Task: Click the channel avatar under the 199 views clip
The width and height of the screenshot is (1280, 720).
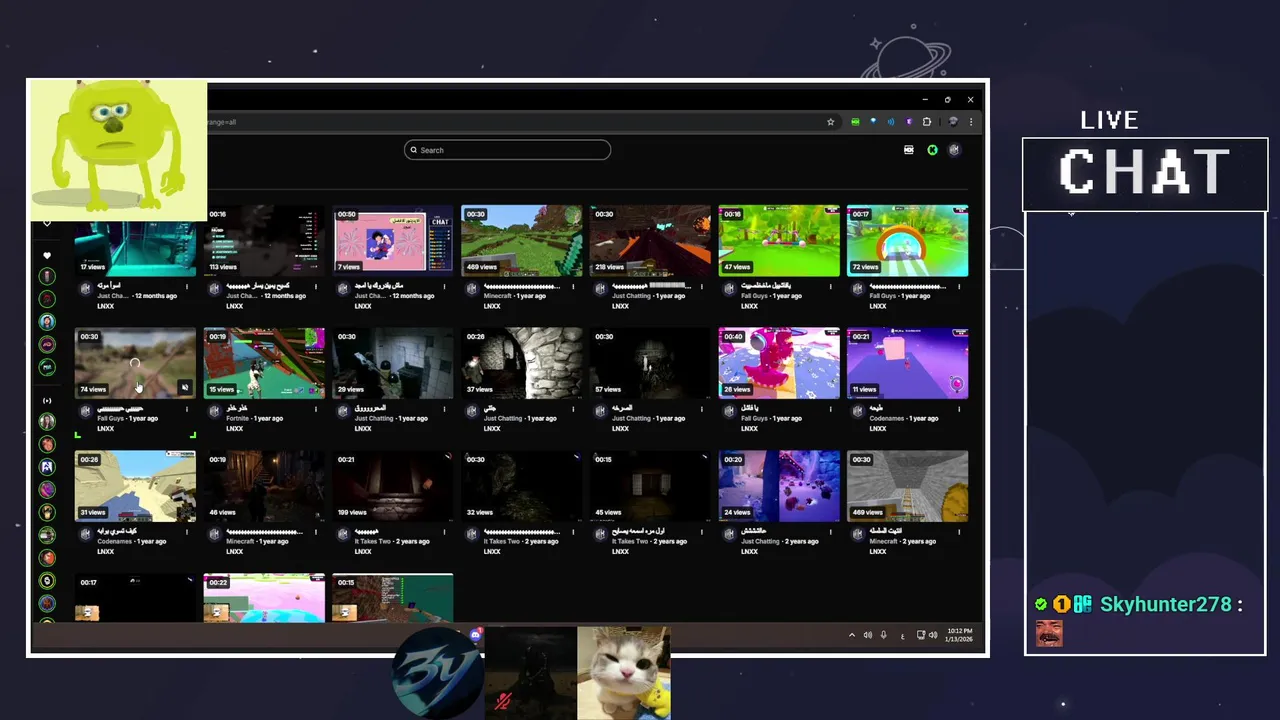Action: [x=343, y=534]
